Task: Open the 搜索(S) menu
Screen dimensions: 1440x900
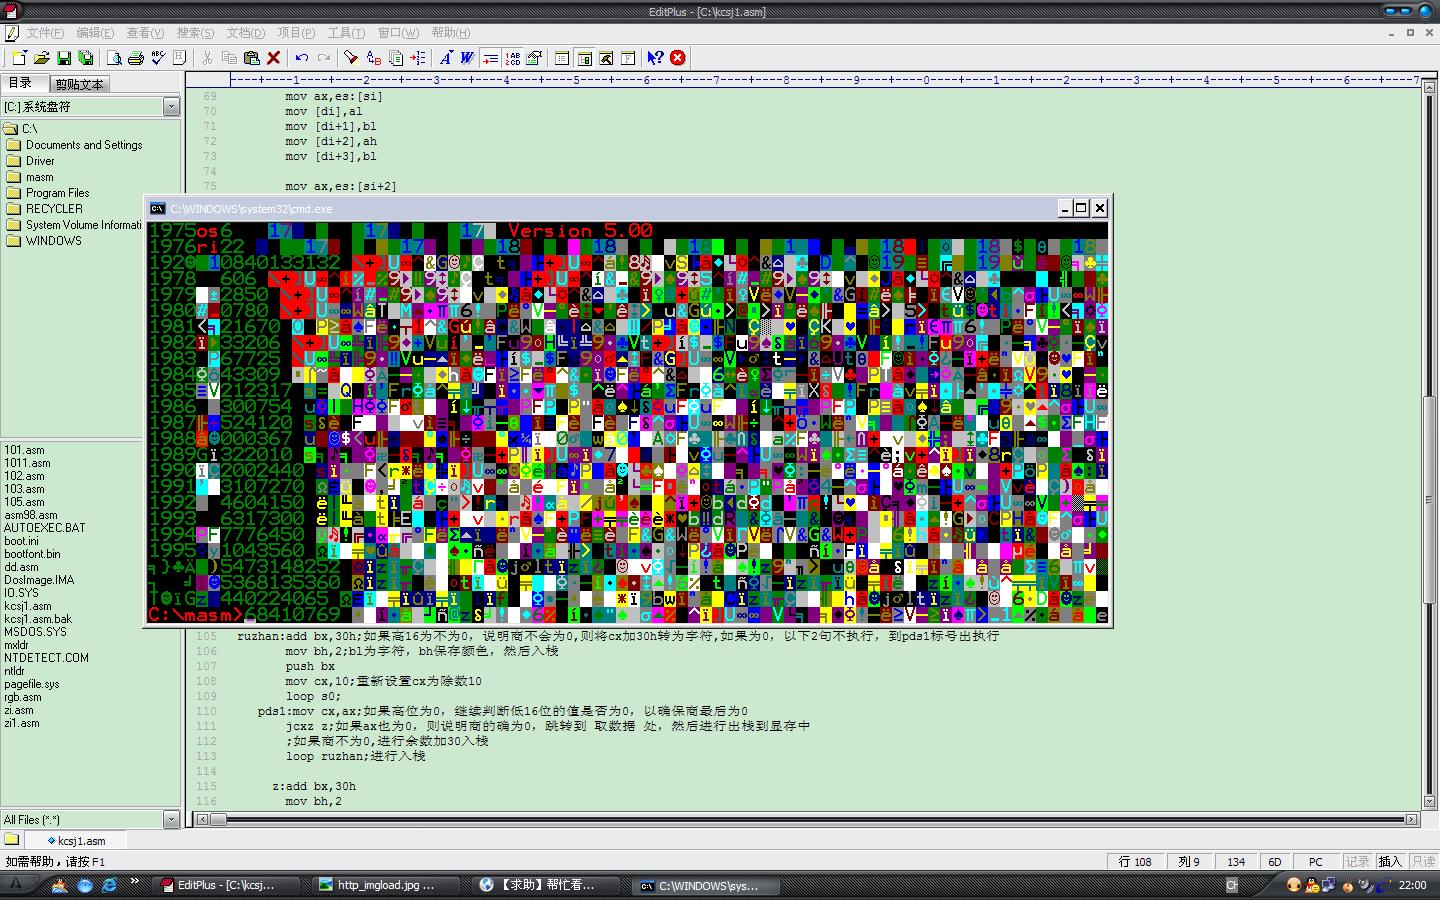Action: [x=195, y=33]
